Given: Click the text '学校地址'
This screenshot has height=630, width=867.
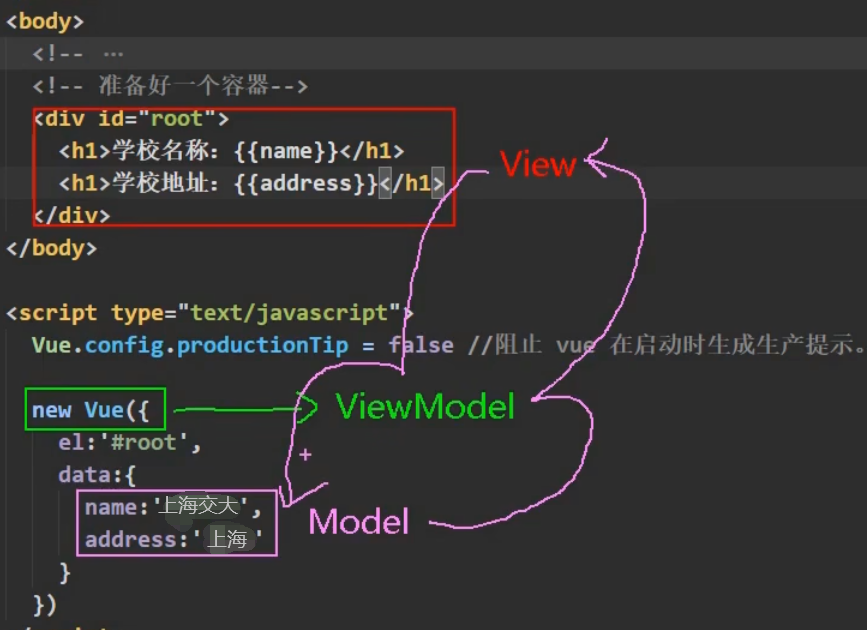Looking at the screenshot, I should (161, 183).
